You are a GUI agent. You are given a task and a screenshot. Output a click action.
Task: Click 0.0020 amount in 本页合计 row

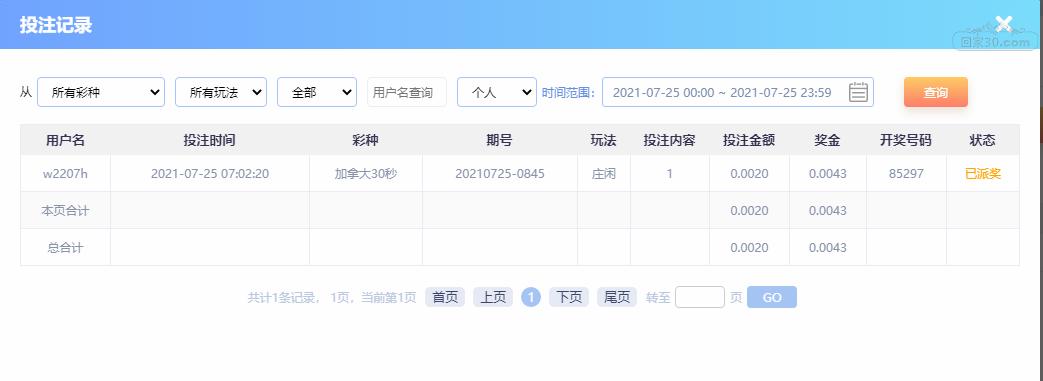pos(749,211)
